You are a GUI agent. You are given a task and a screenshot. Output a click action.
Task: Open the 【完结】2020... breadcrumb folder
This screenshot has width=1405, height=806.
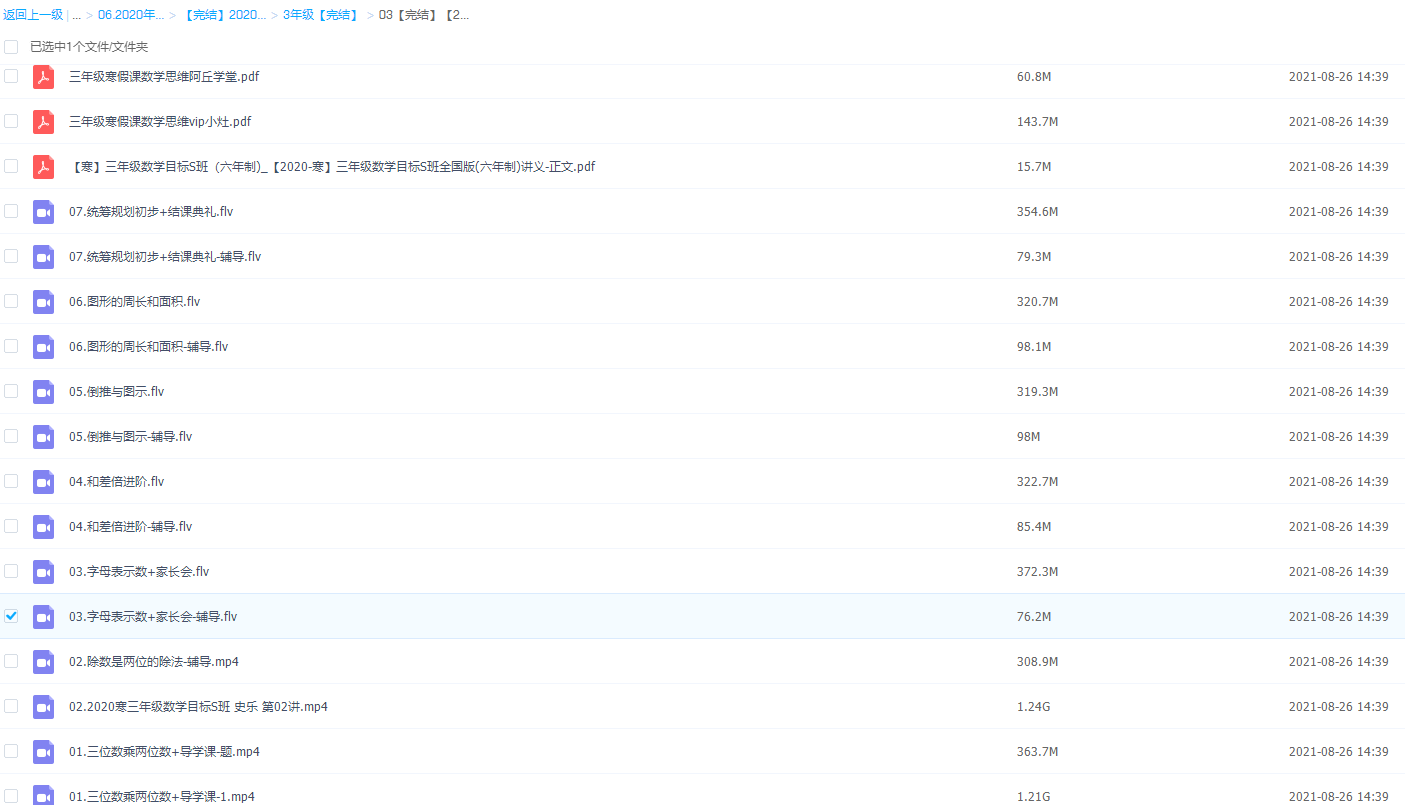click(225, 15)
